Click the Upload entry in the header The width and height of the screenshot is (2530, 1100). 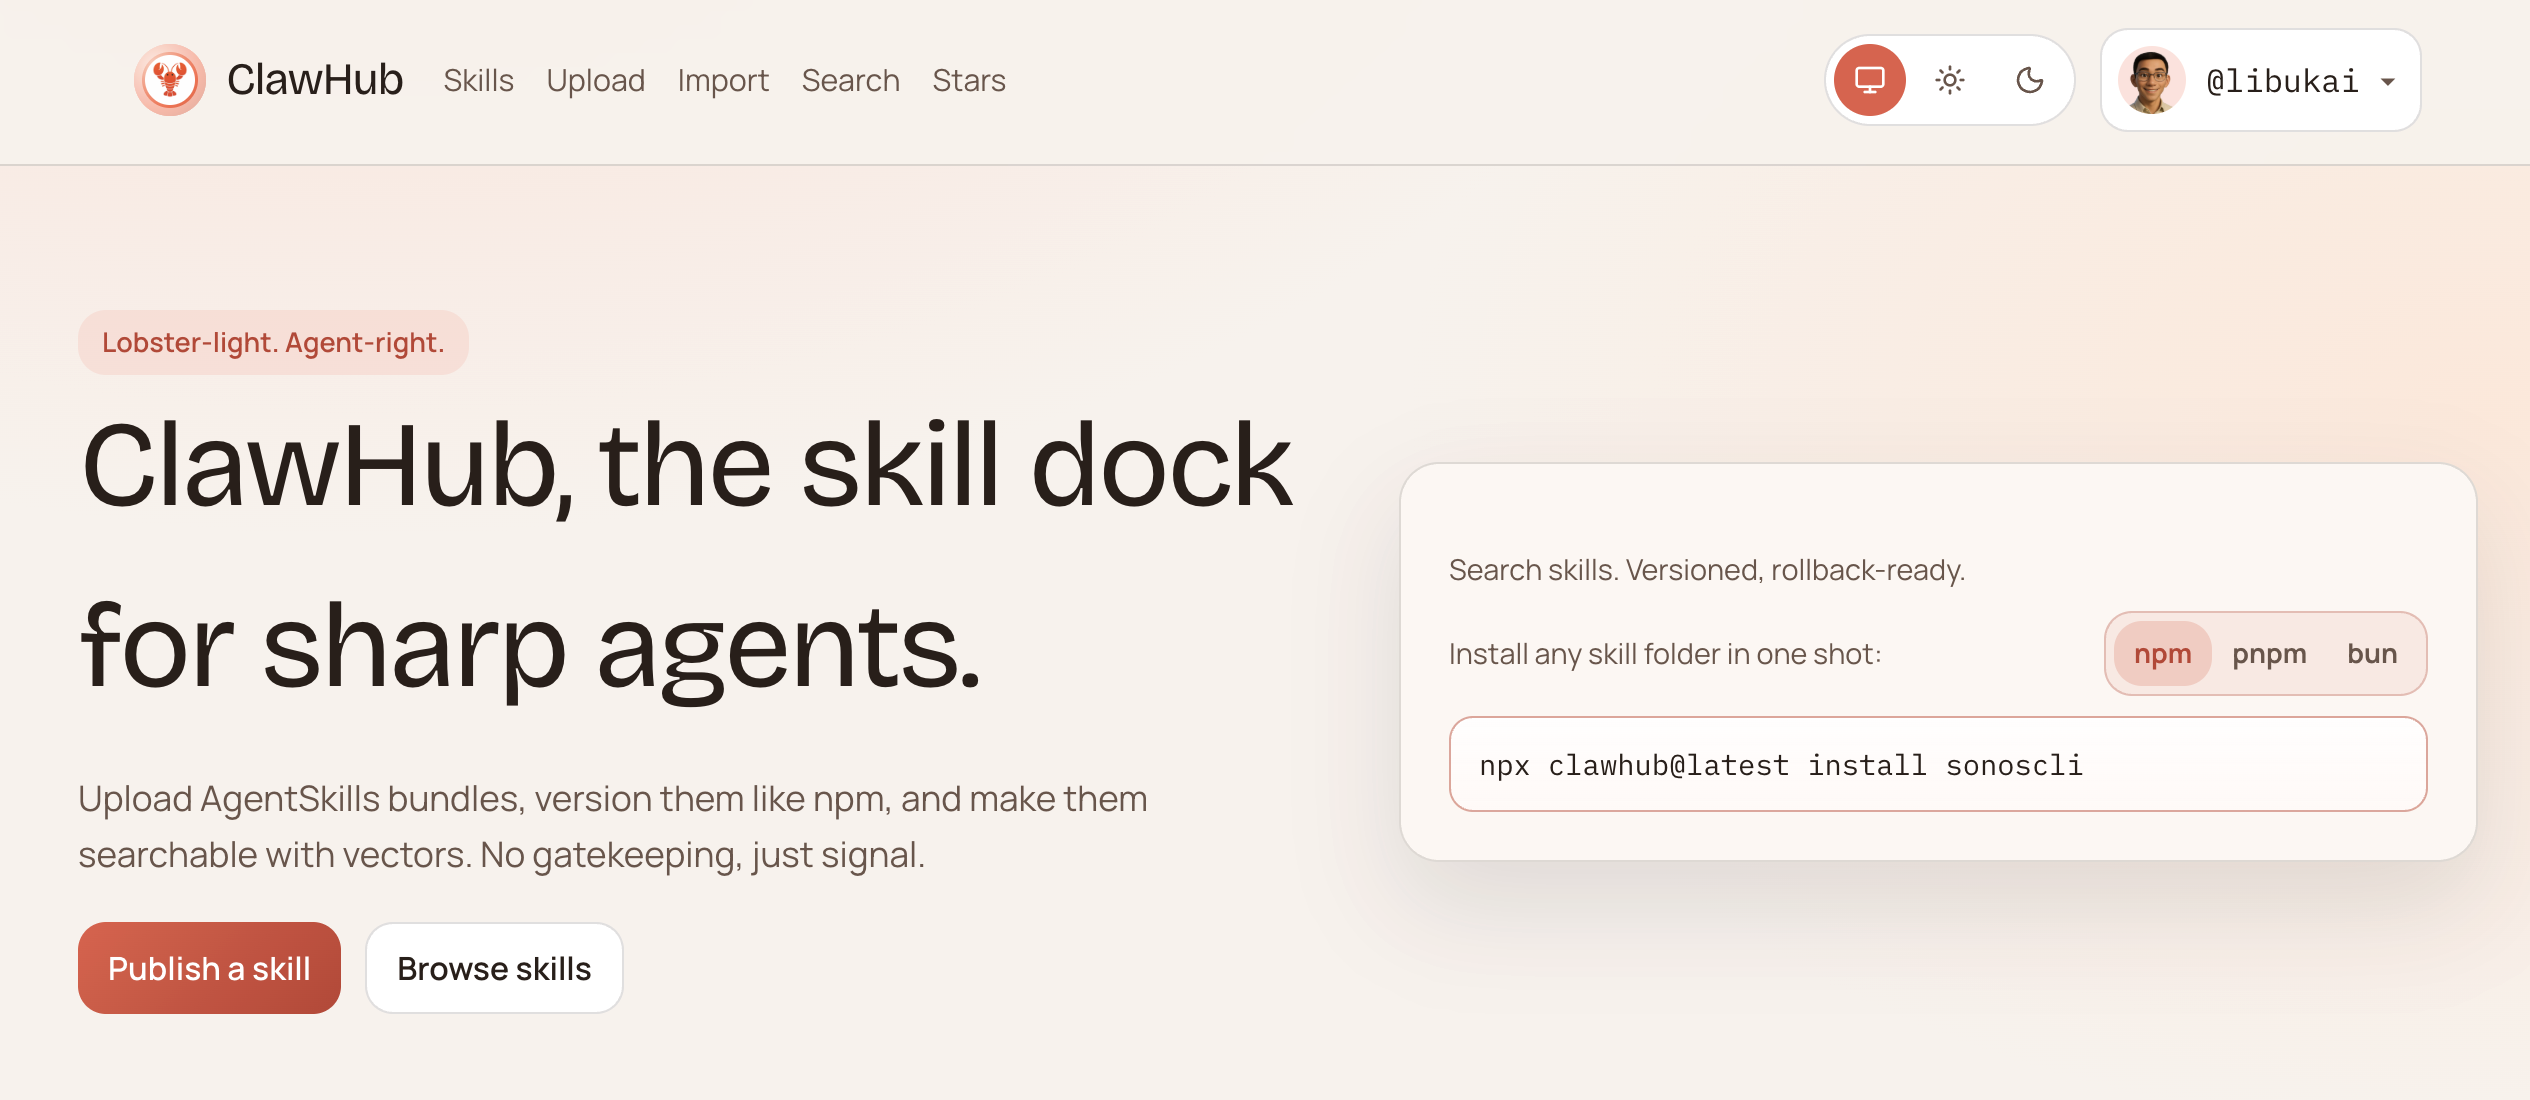coord(596,80)
